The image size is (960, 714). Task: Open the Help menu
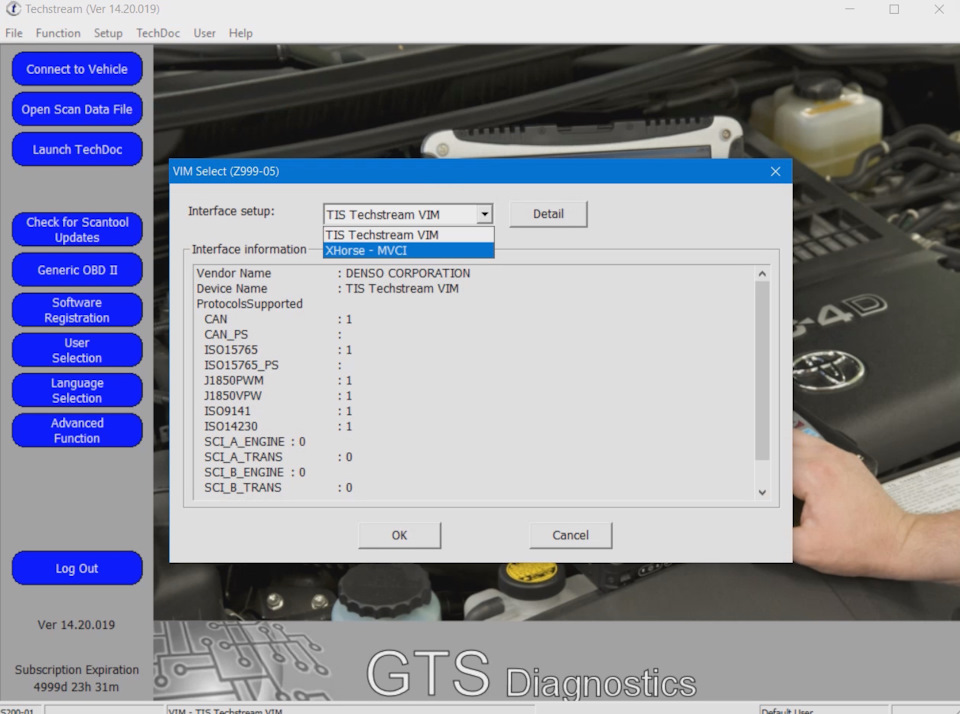tap(241, 33)
